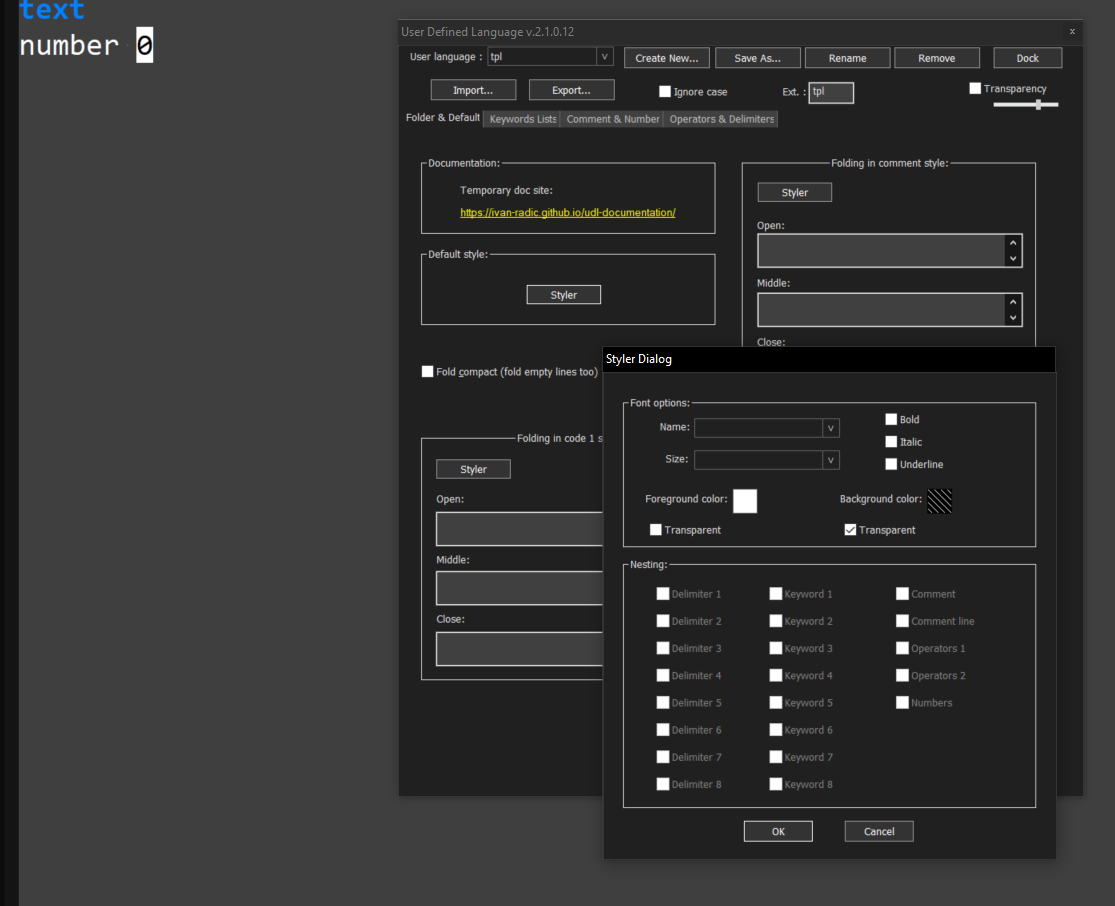1115x906 pixels.
Task: Open the font Name dropdown
Action: tap(830, 428)
